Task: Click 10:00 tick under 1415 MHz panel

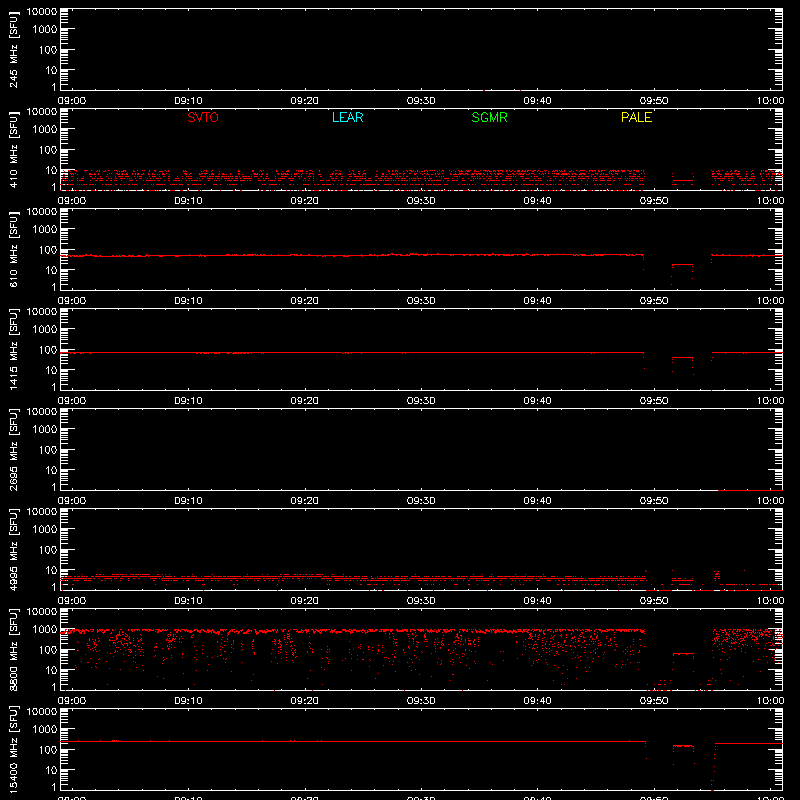Action: click(x=770, y=401)
